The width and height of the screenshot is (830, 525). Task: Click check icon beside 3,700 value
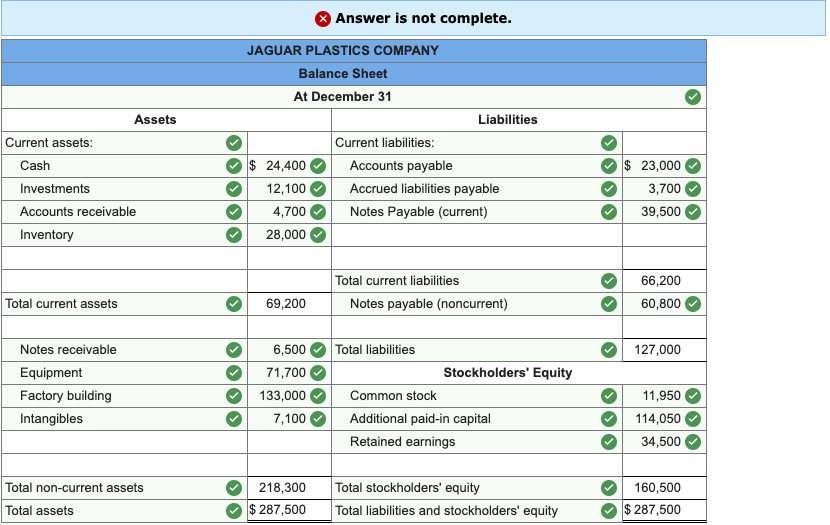point(693,188)
